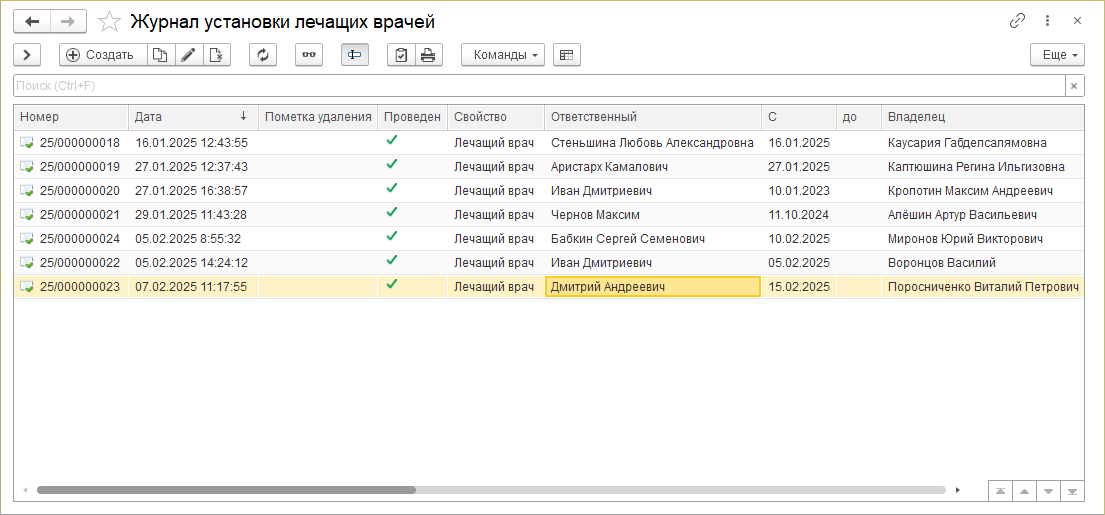Open the Команды dropdown

click(x=503, y=55)
